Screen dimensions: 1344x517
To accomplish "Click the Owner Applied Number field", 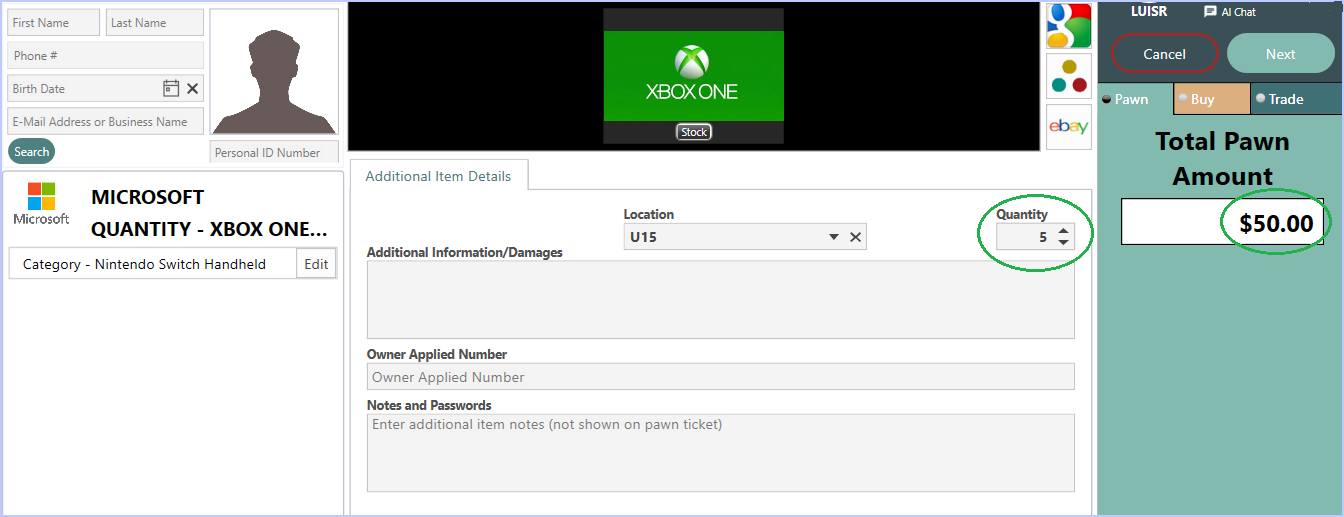I will coord(720,377).
